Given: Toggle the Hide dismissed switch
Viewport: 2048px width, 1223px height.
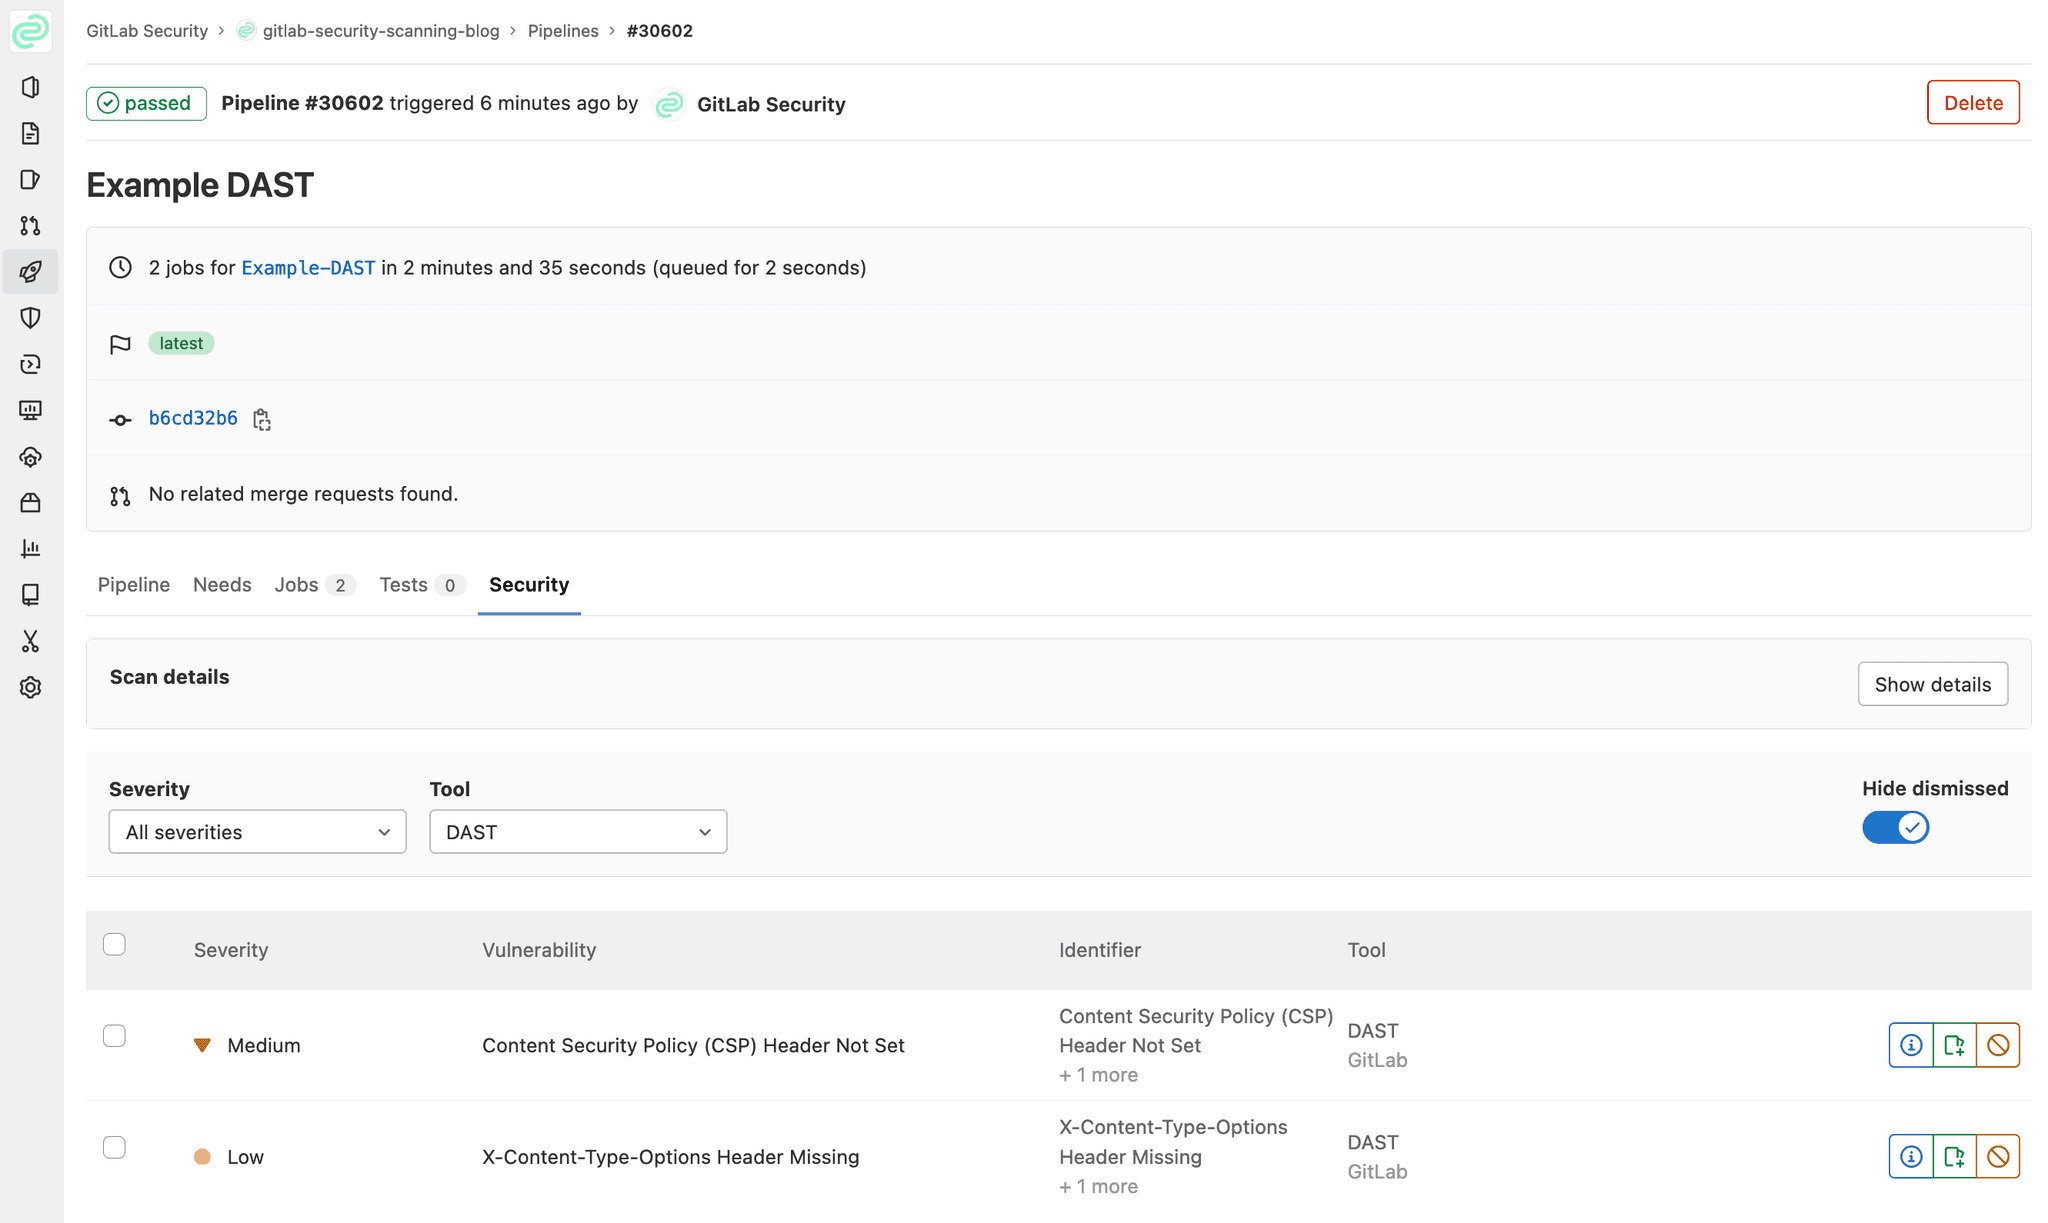Looking at the screenshot, I should pos(1894,828).
